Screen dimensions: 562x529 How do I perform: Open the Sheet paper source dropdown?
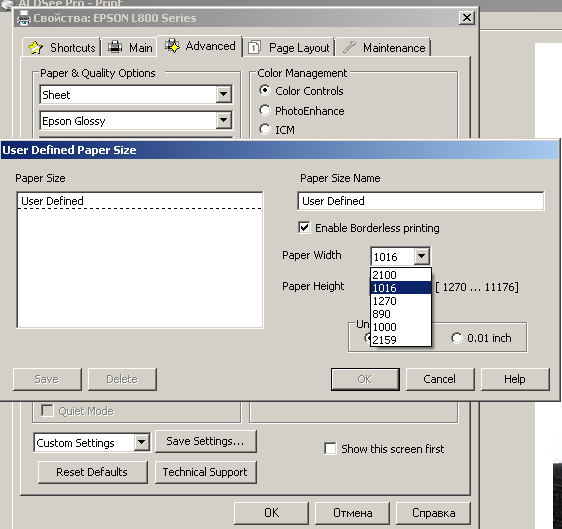pyautogui.click(x=224, y=94)
